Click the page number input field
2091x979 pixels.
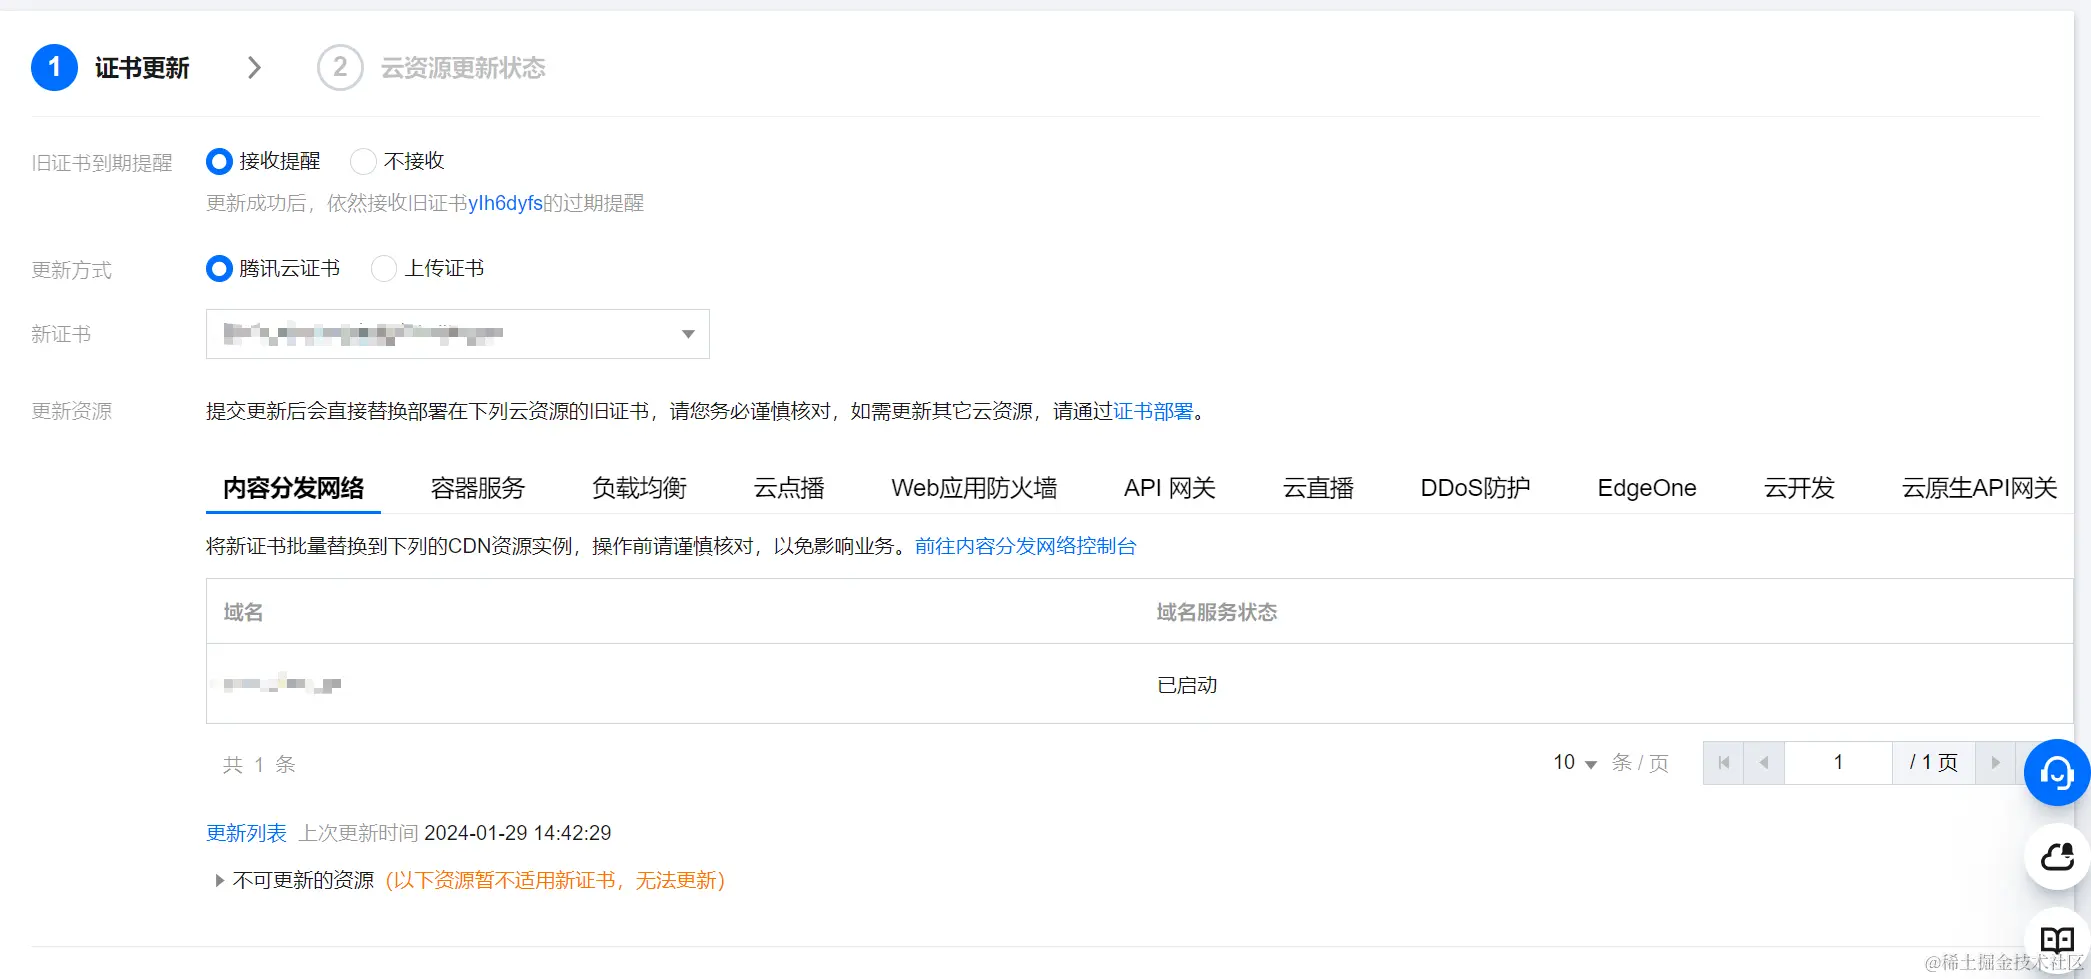pos(1838,763)
